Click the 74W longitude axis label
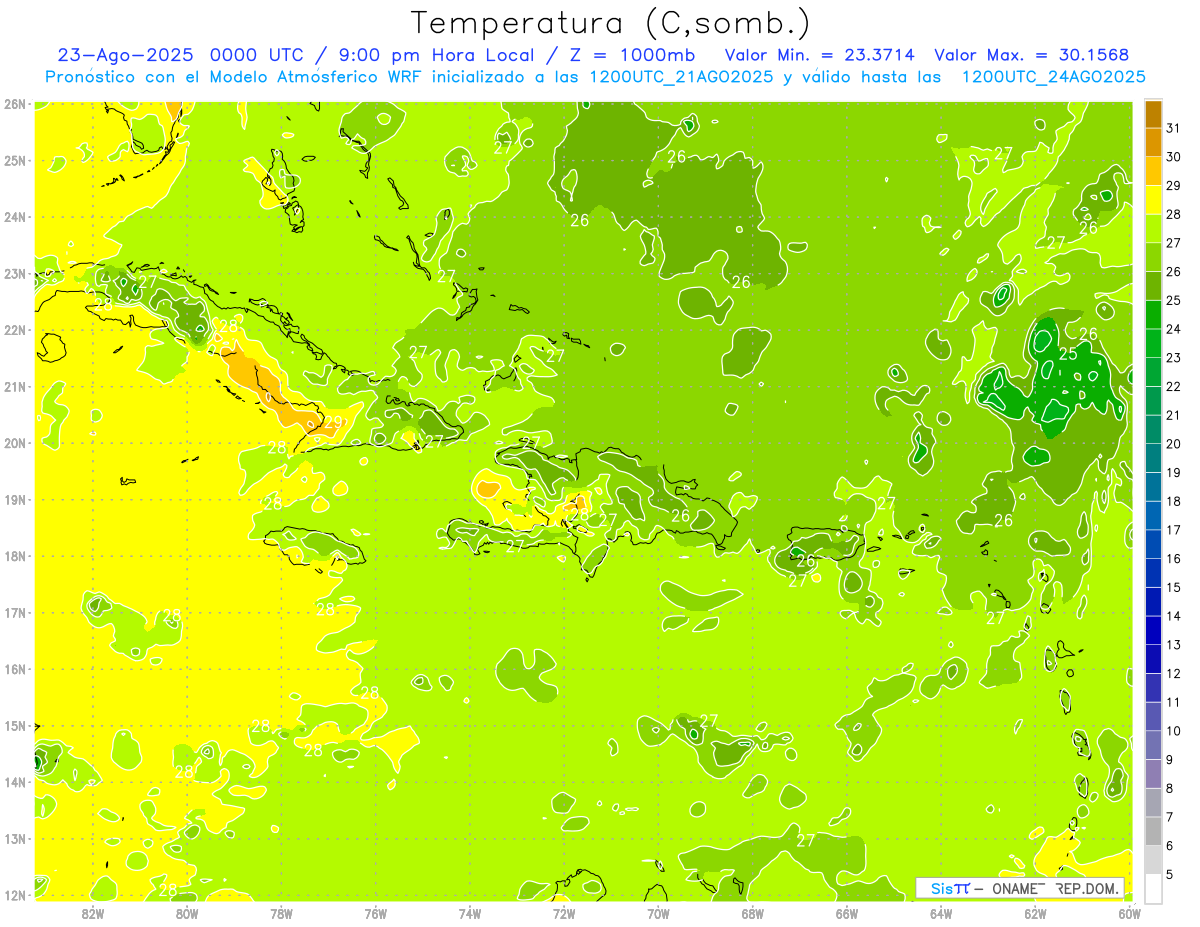This screenshot has height=927, width=1200. [x=470, y=913]
